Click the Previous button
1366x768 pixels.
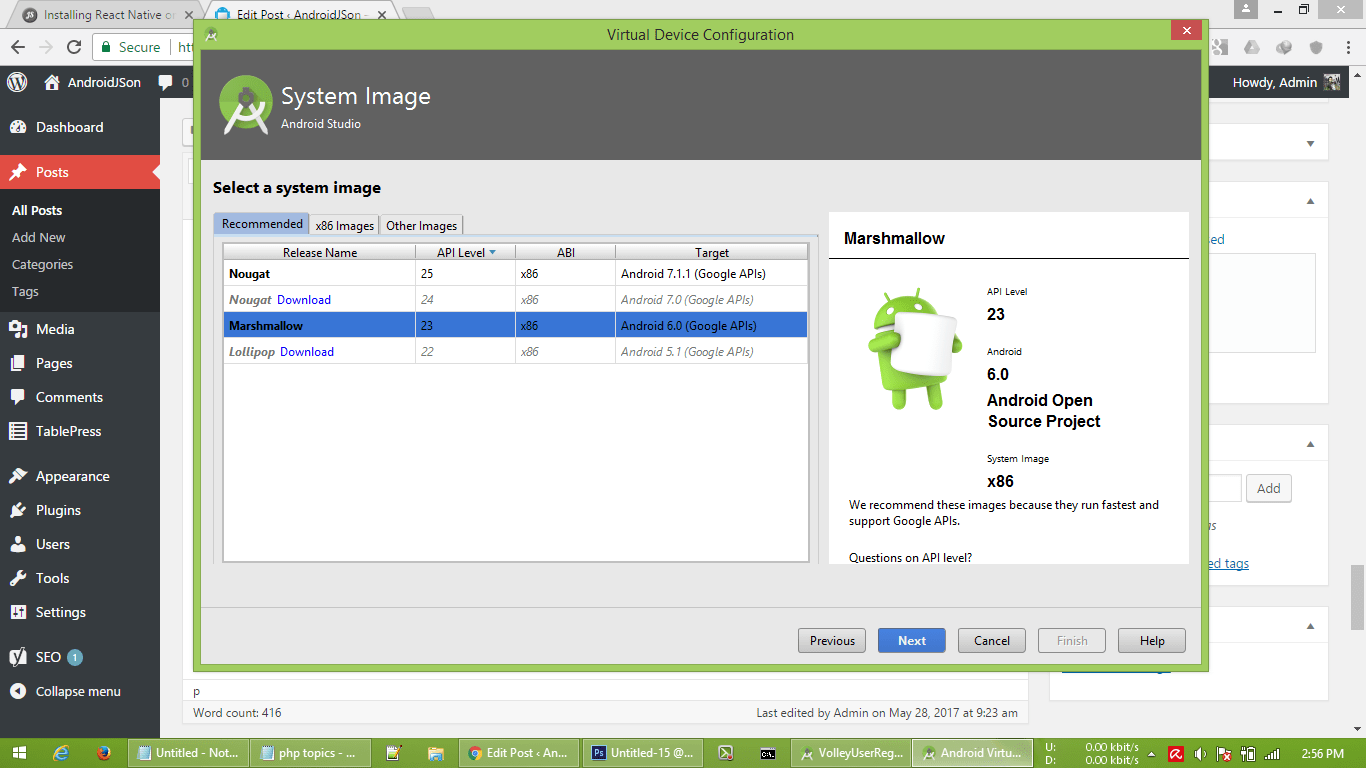pyautogui.click(x=832, y=641)
